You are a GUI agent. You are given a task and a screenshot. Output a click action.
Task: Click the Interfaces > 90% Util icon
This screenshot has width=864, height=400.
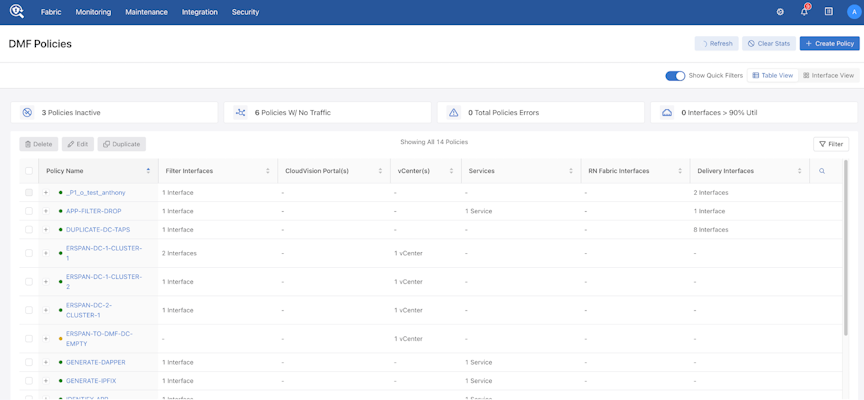click(667, 112)
